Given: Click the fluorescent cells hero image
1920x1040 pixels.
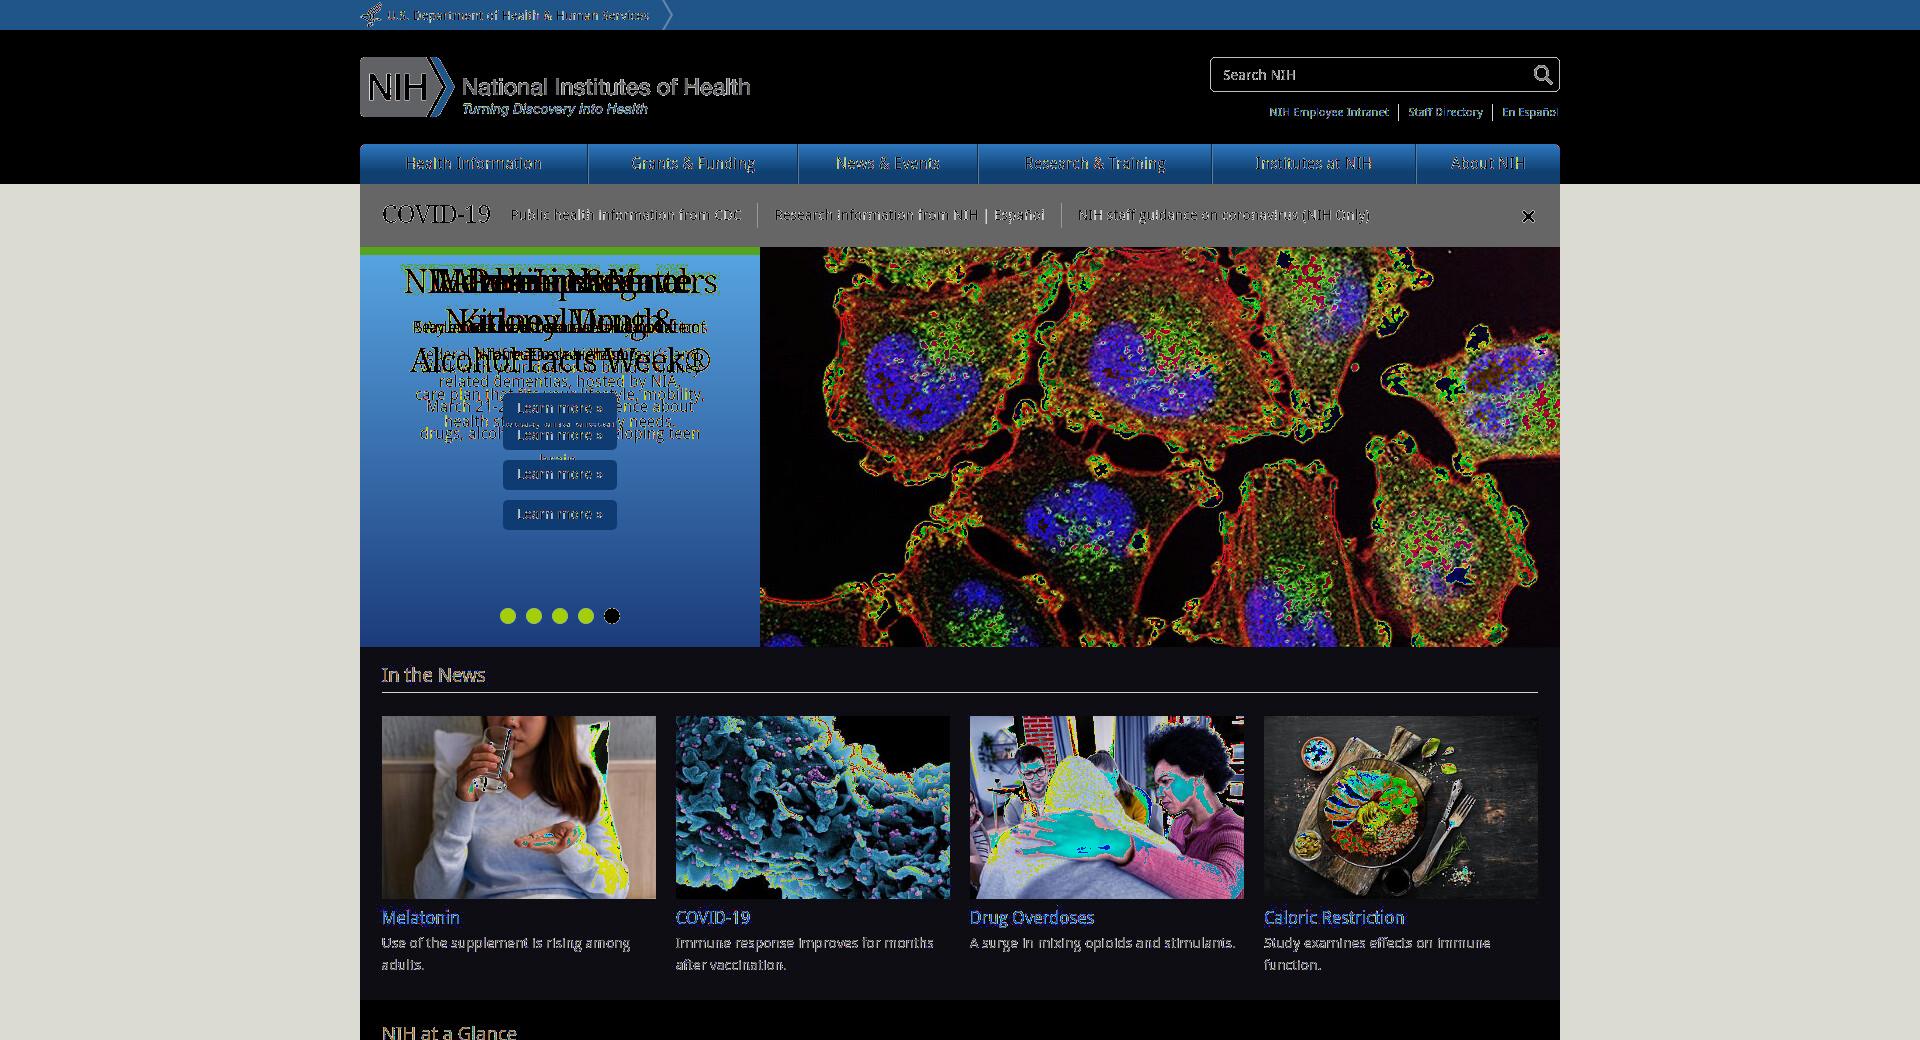Looking at the screenshot, I should [1160, 447].
